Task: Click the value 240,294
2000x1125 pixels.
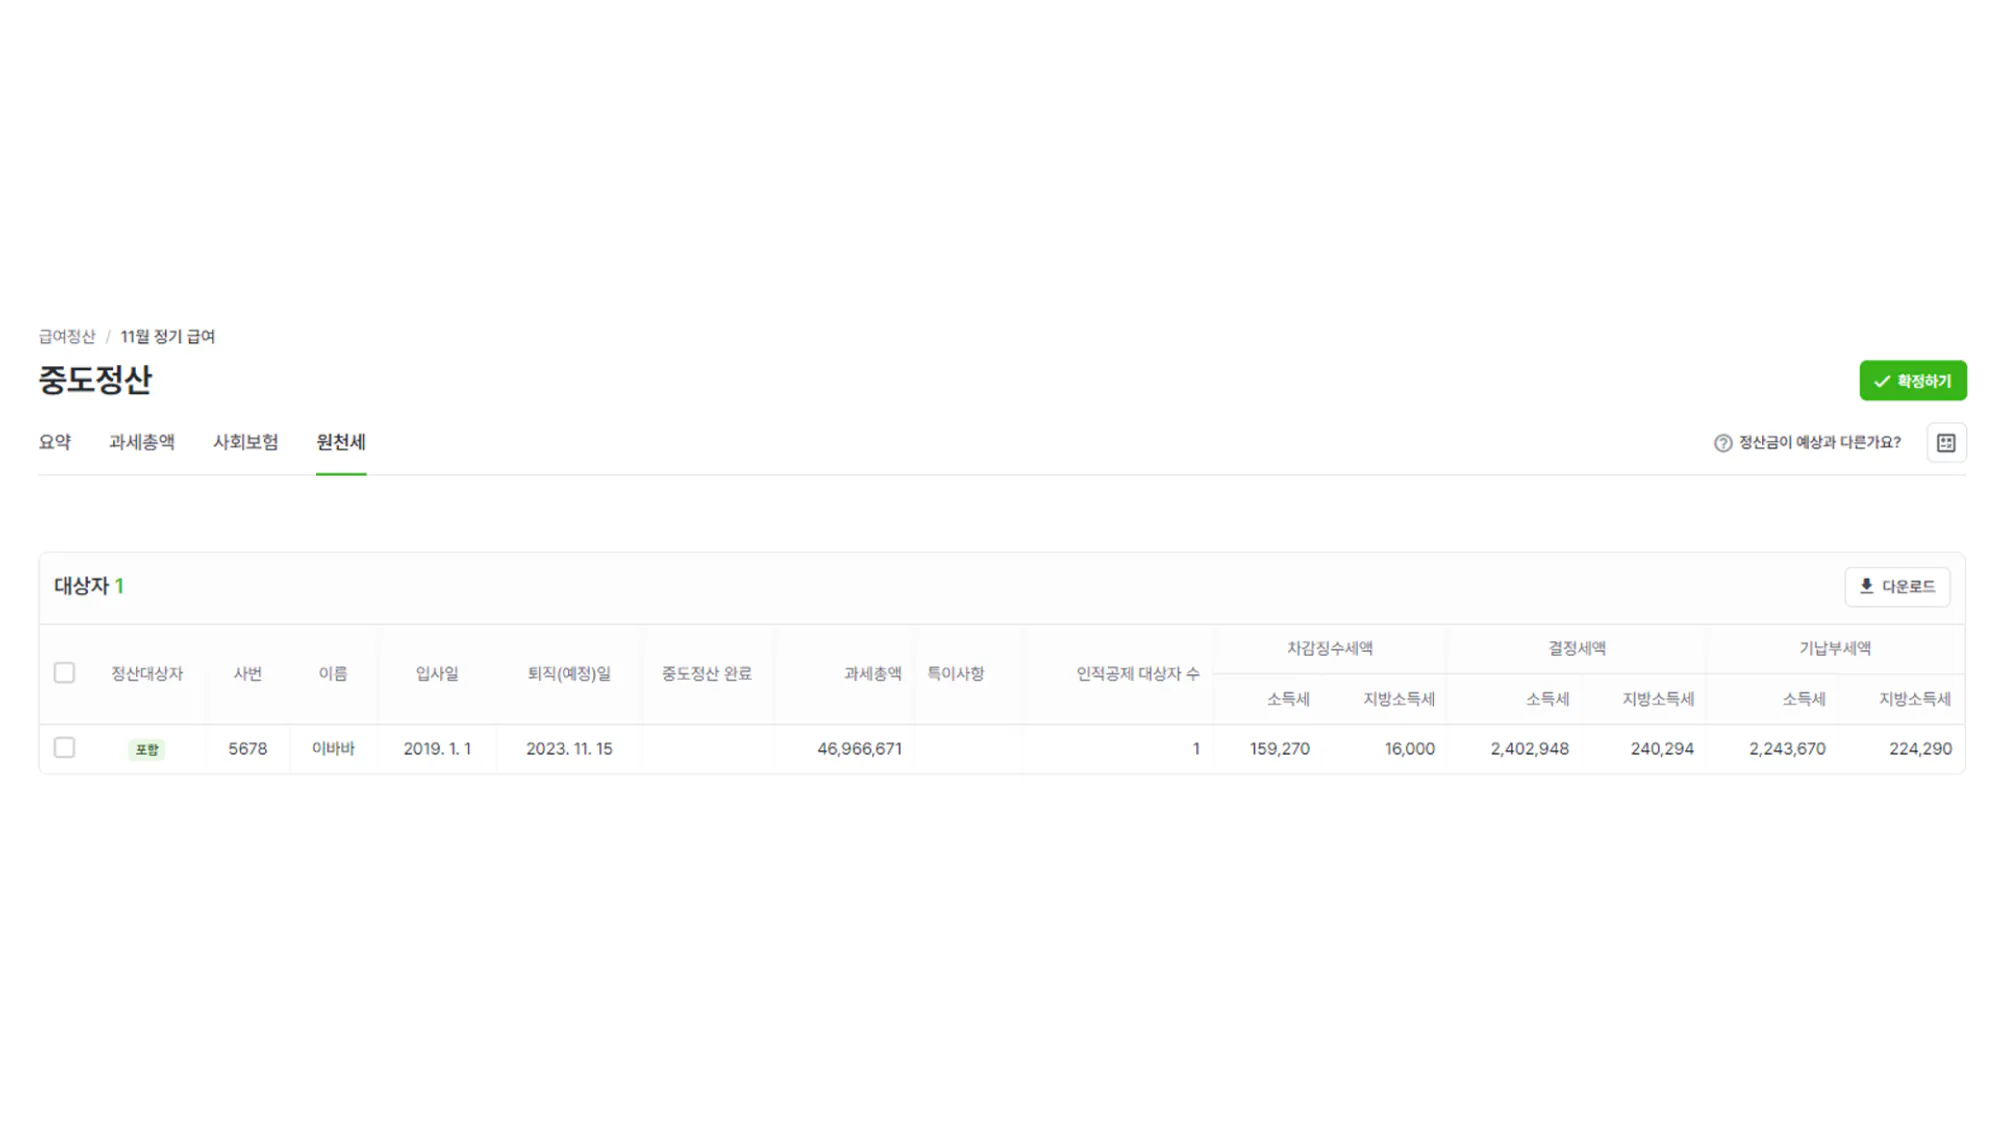Action: coord(1661,748)
